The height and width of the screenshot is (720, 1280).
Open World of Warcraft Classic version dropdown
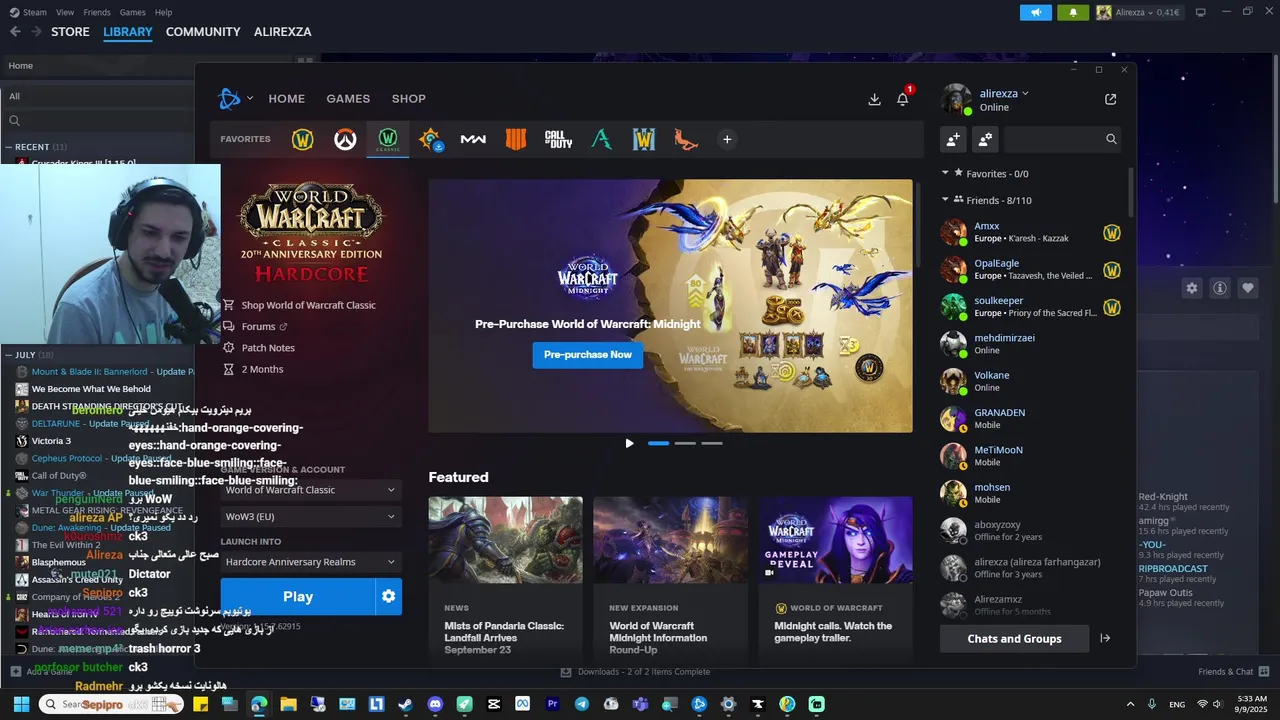tap(311, 490)
